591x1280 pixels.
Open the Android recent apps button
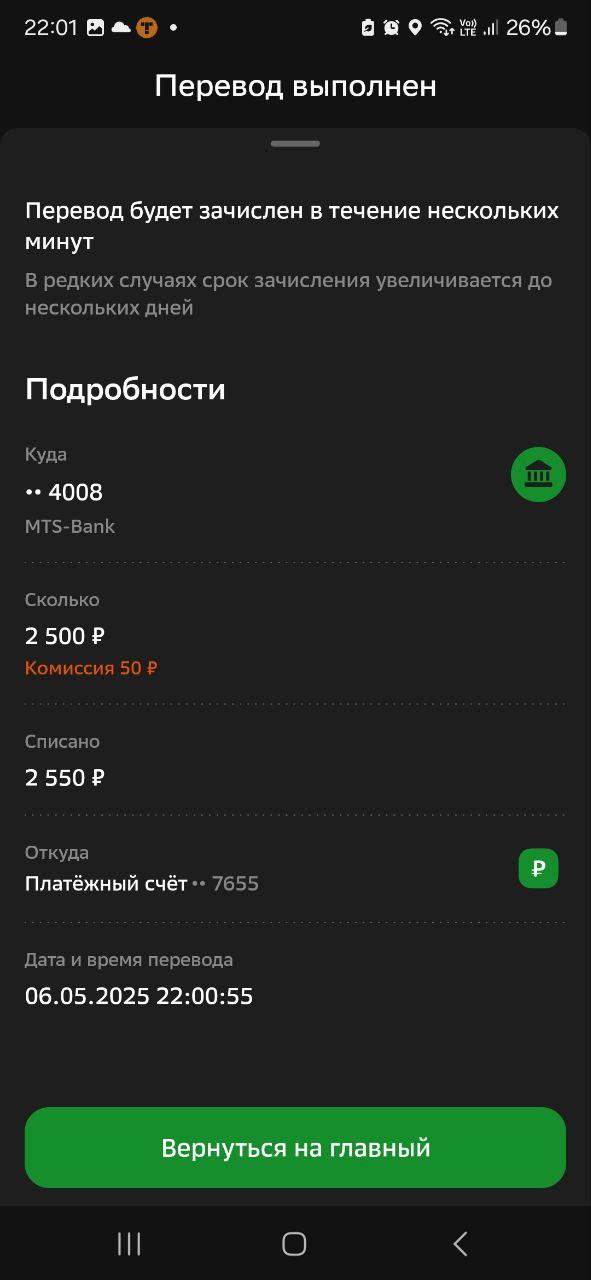click(129, 1243)
